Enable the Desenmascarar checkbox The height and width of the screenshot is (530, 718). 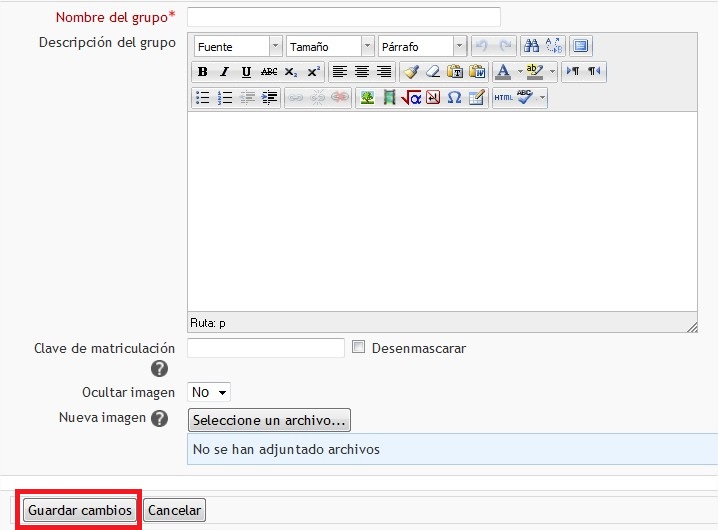click(358, 348)
